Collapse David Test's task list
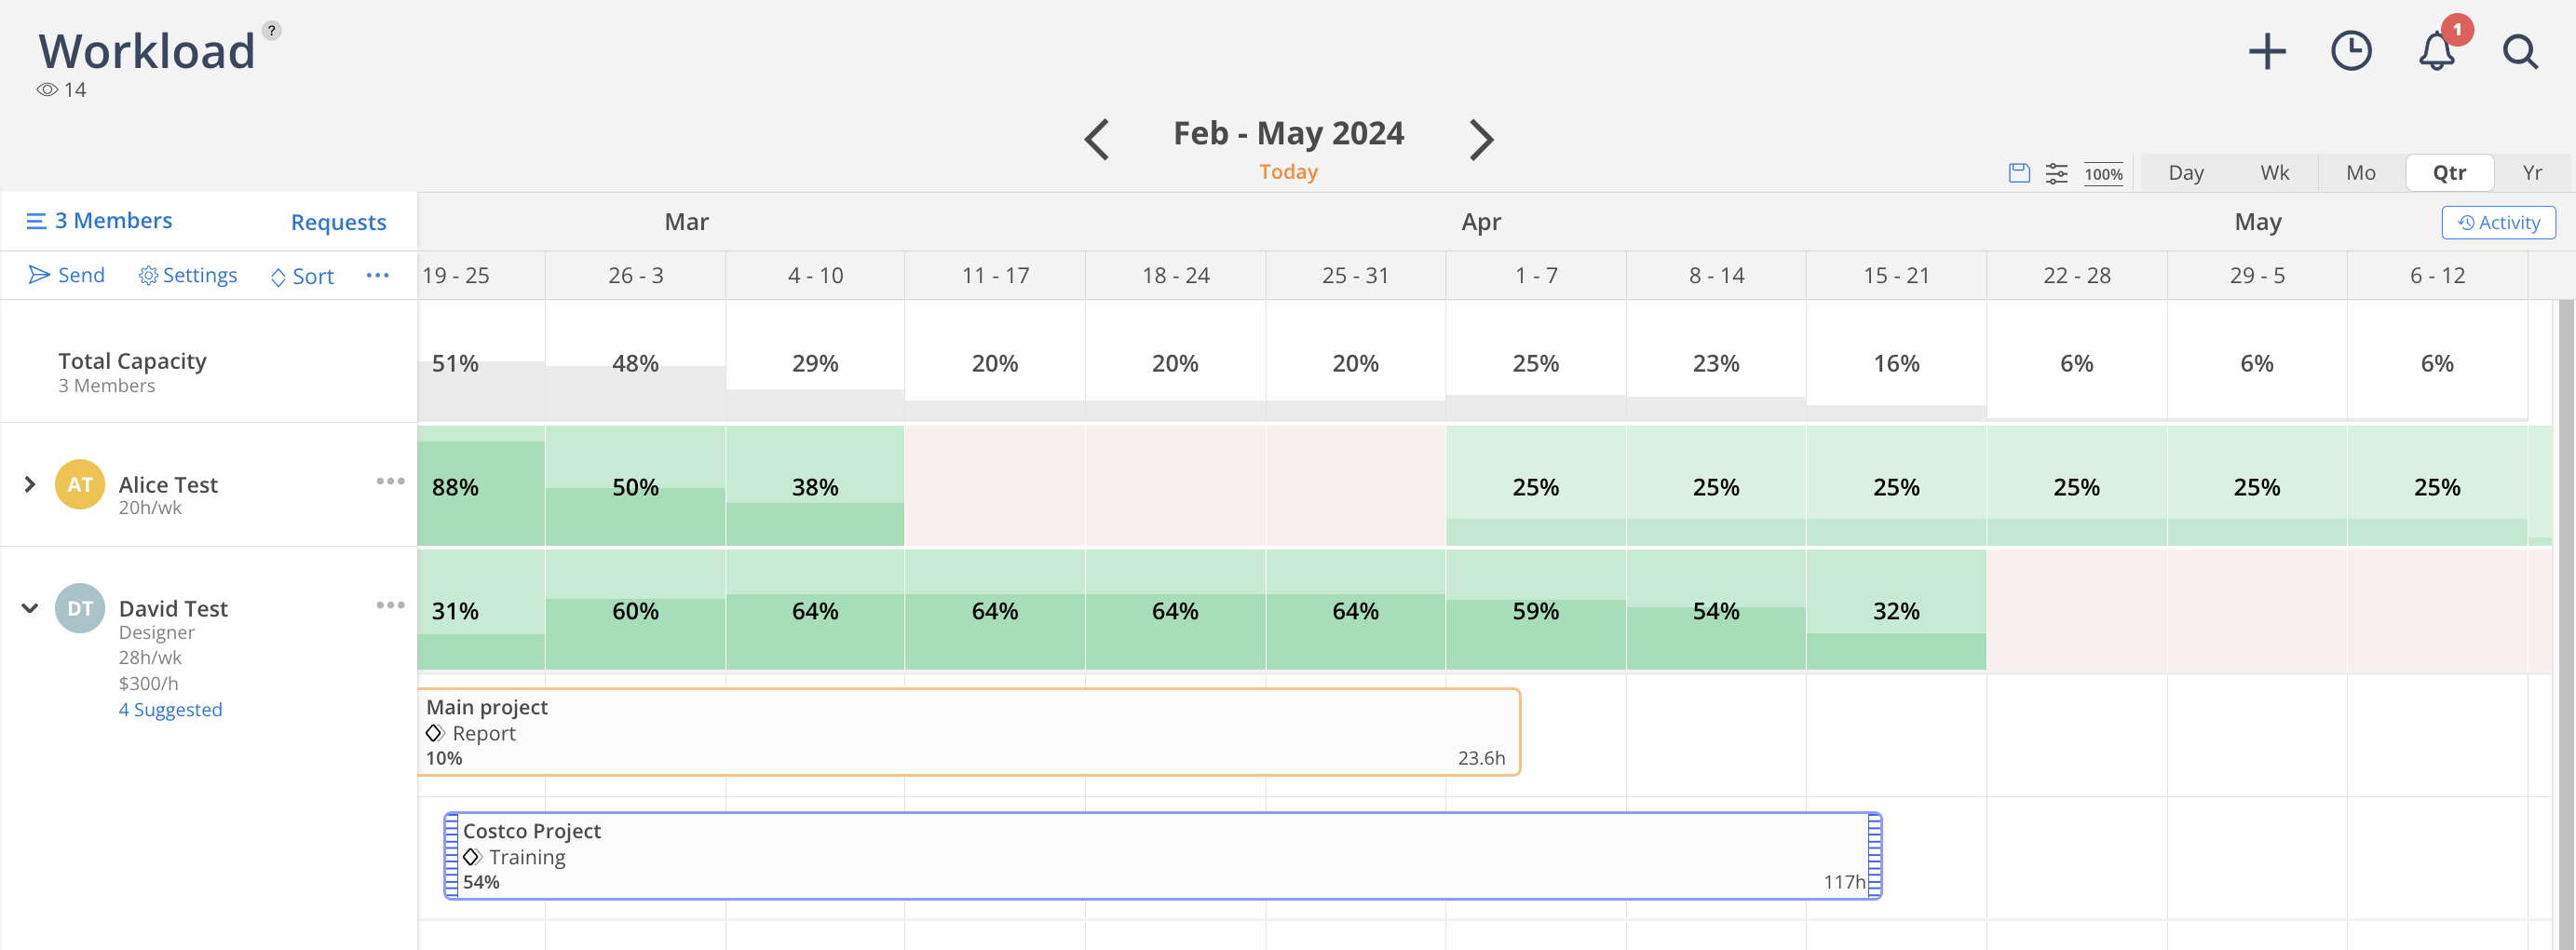 [x=28, y=607]
